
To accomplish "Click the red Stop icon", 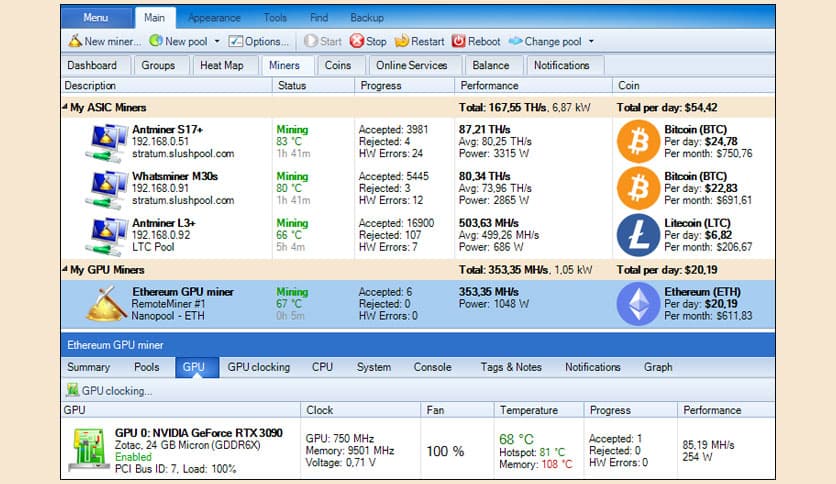I will 357,41.
